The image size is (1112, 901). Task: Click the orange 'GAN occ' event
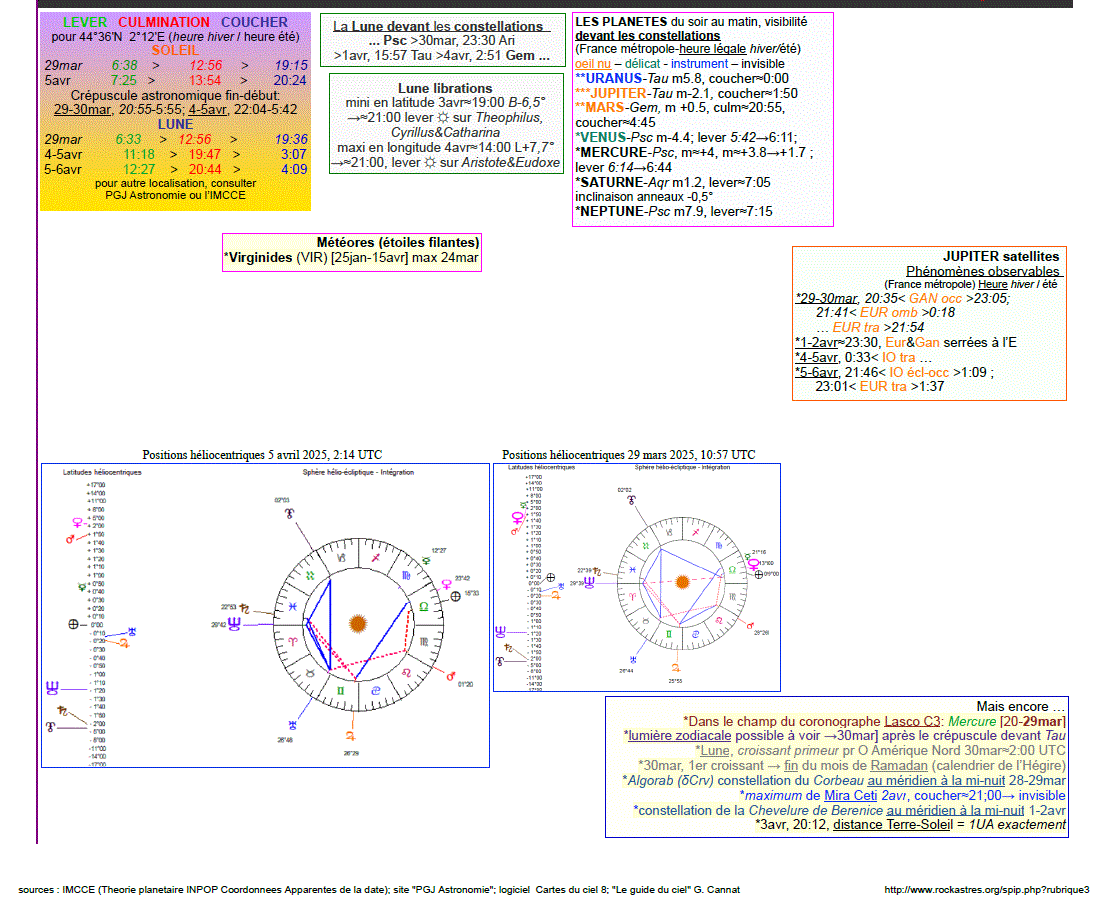(x=935, y=298)
